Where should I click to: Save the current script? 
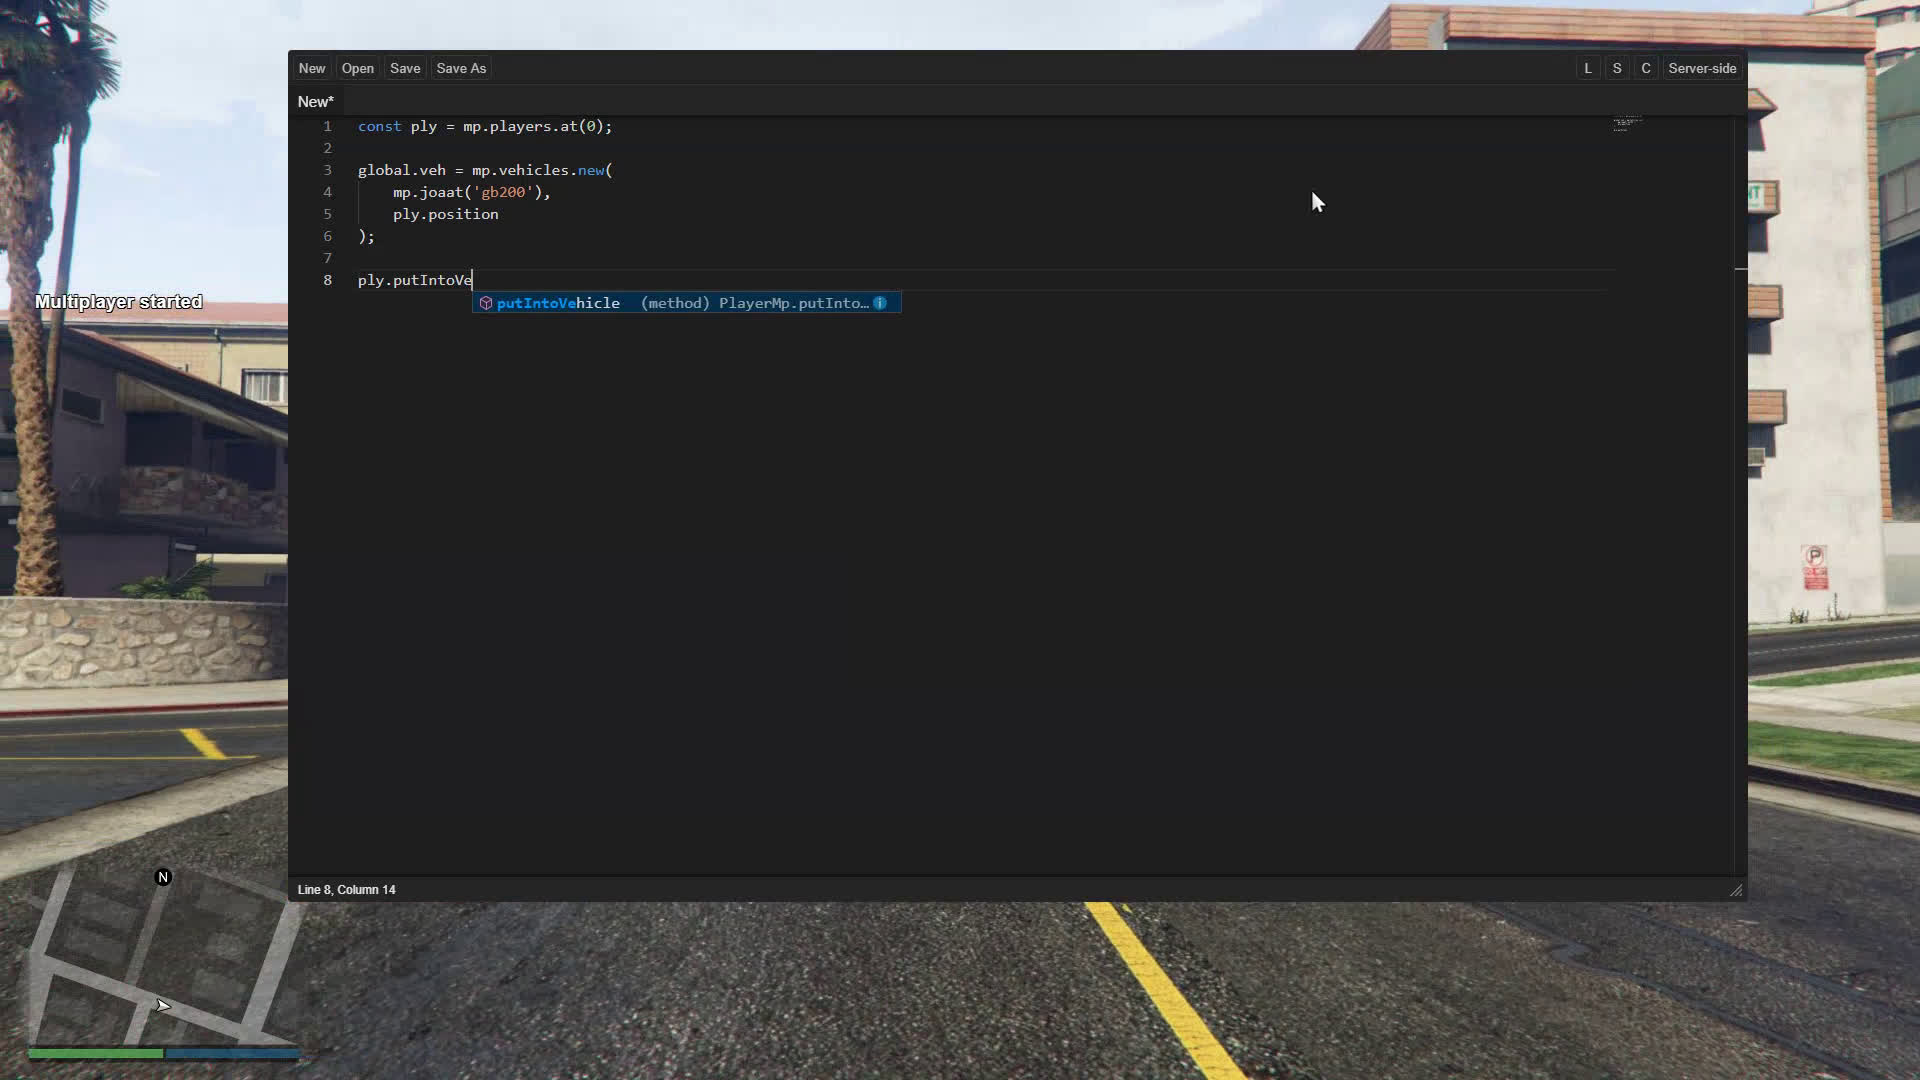405,67
